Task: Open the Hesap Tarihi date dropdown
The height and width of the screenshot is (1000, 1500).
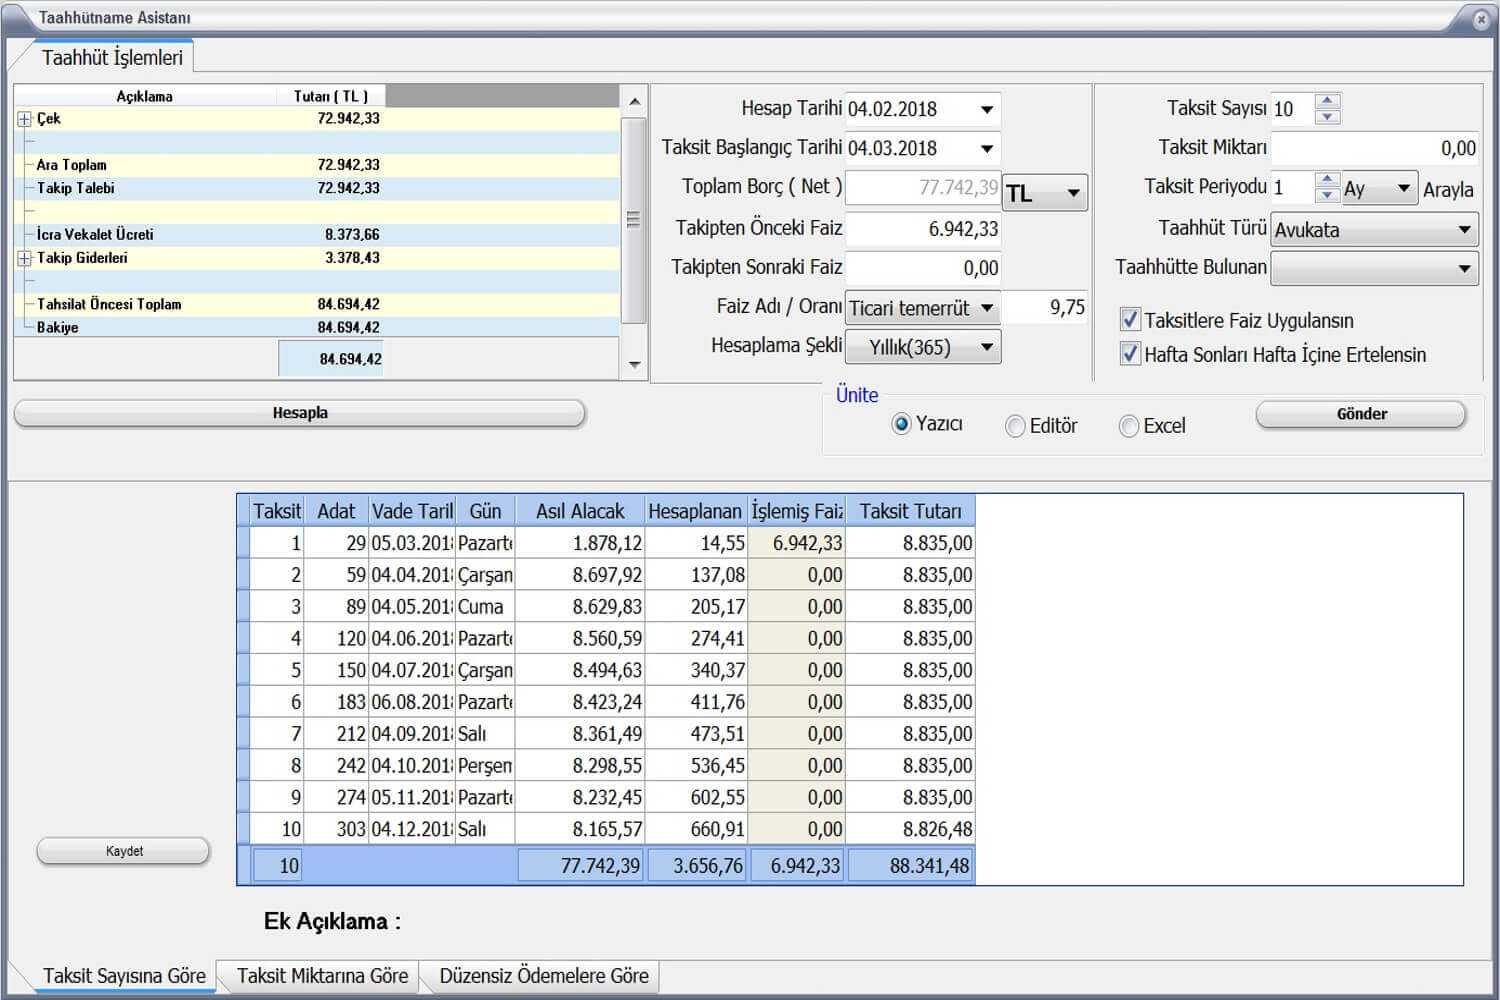Action: click(x=986, y=109)
